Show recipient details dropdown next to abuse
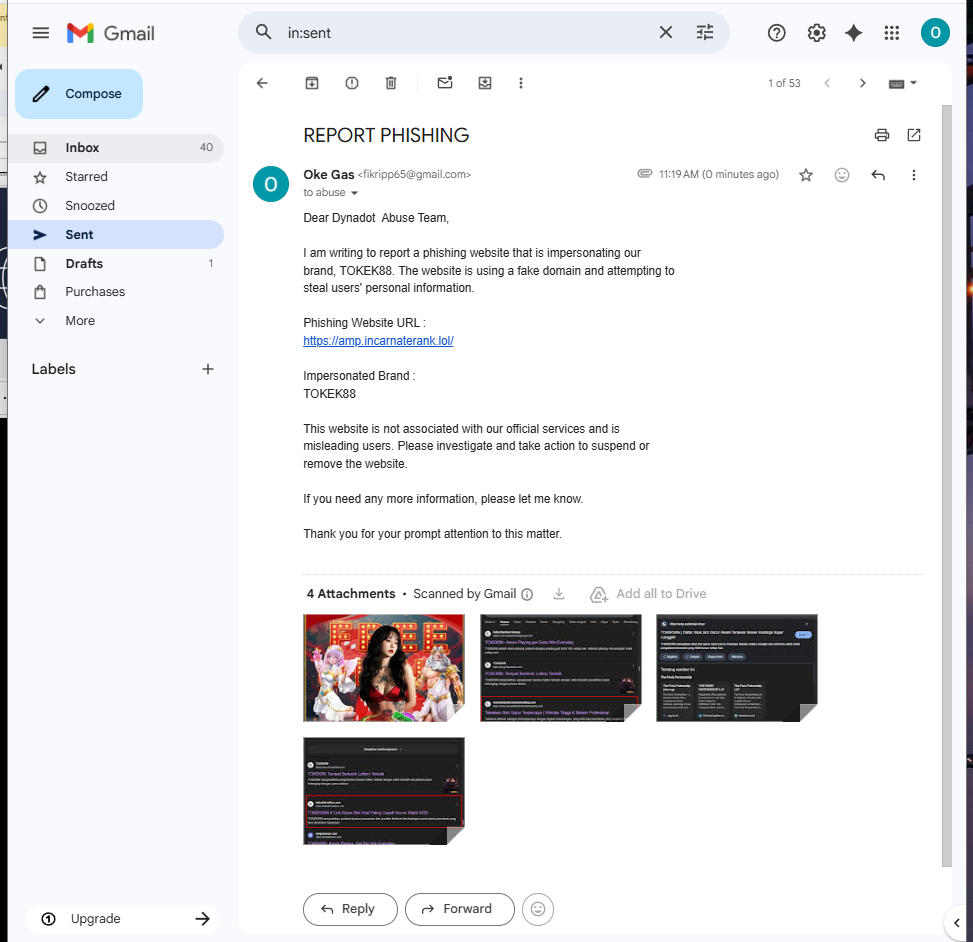This screenshot has width=973, height=942. click(354, 193)
